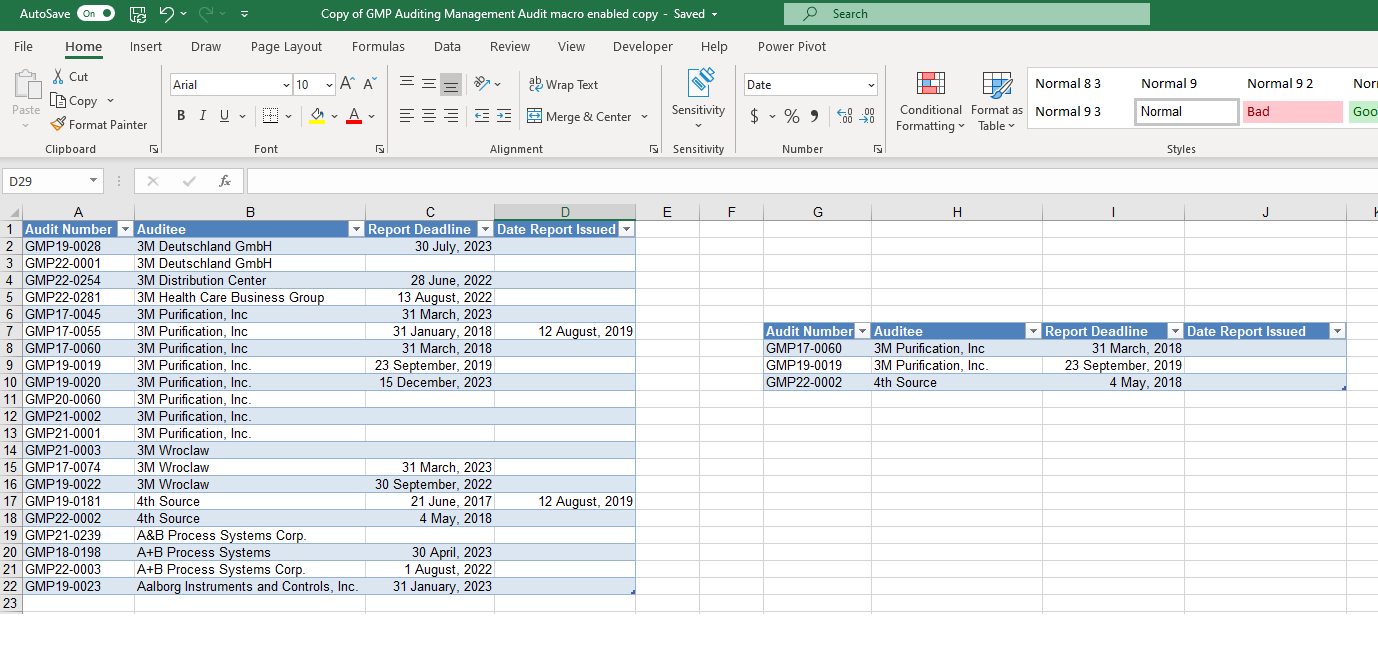
Task: Click Increase Indent icon
Action: pyautogui.click(x=504, y=116)
